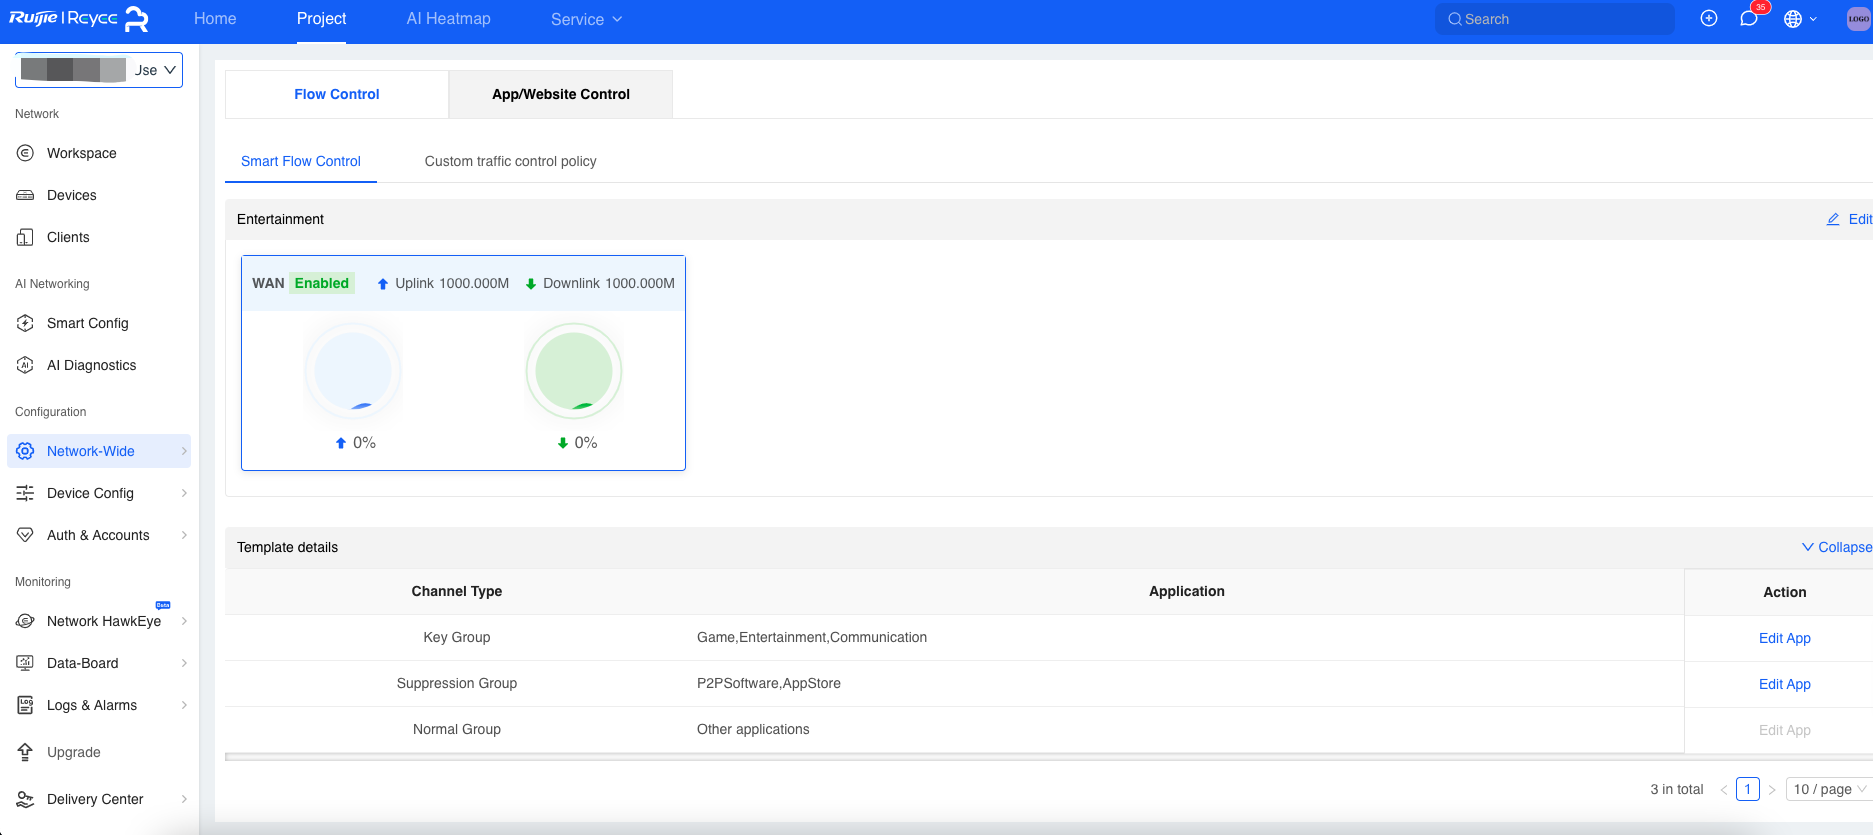1873x835 pixels.
Task: Change the 10 / page size selector
Action: [x=1828, y=789]
